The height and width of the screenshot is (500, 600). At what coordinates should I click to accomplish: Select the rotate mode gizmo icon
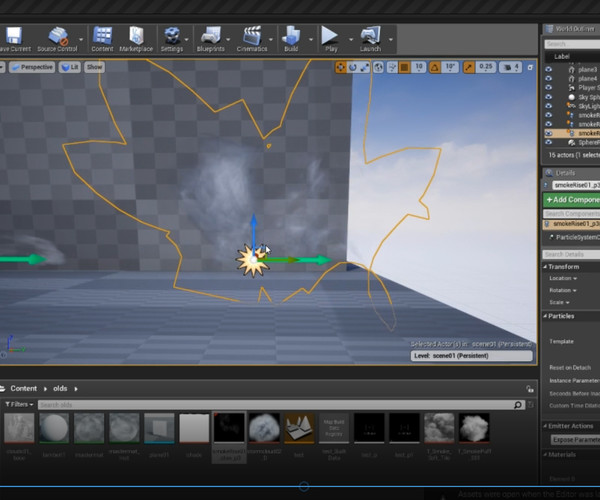[352, 67]
